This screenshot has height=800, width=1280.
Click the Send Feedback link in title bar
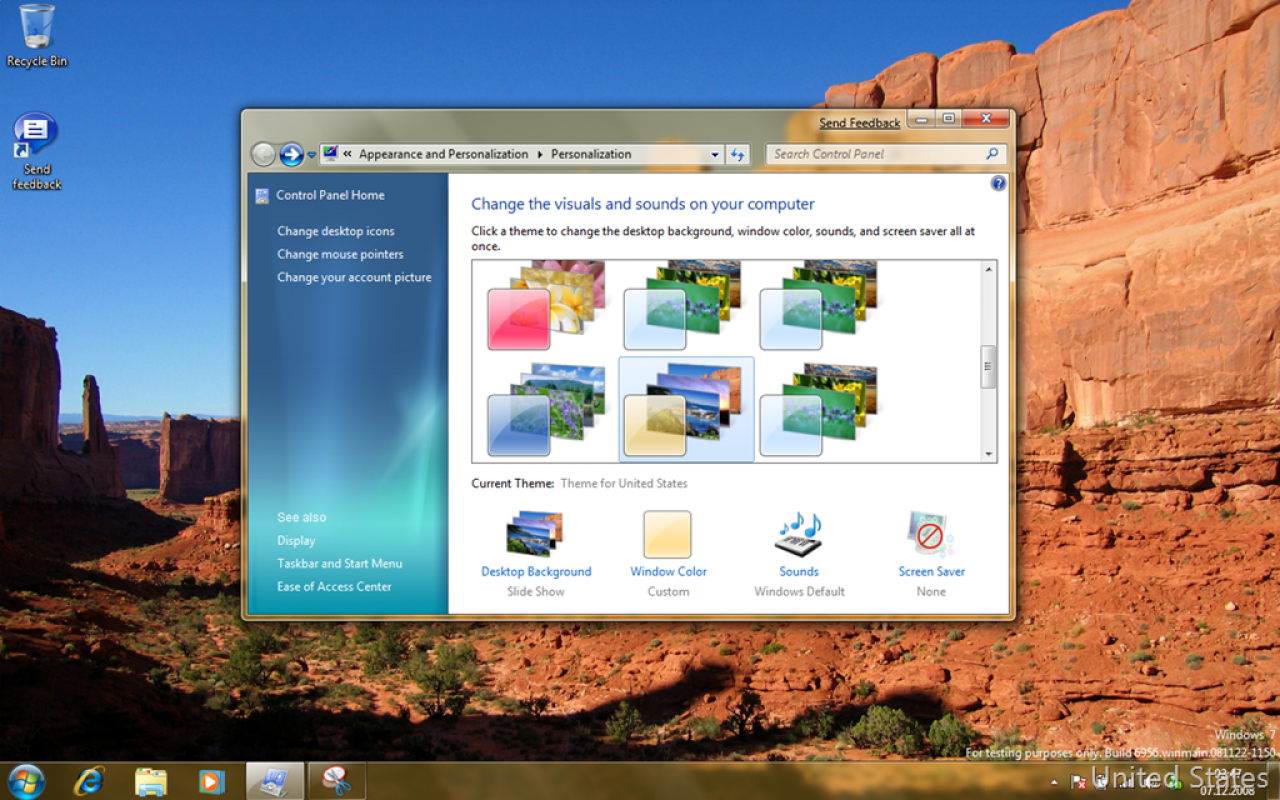click(x=860, y=123)
